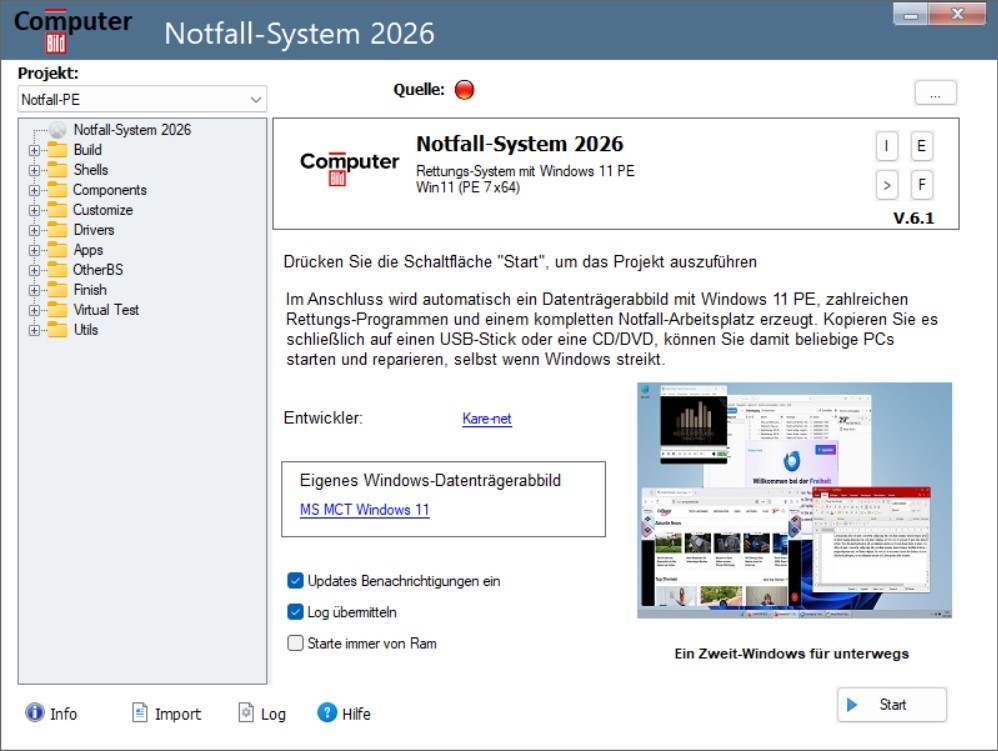Select Notfall-System 2026 tree root item
The image size is (998, 751).
pos(132,130)
